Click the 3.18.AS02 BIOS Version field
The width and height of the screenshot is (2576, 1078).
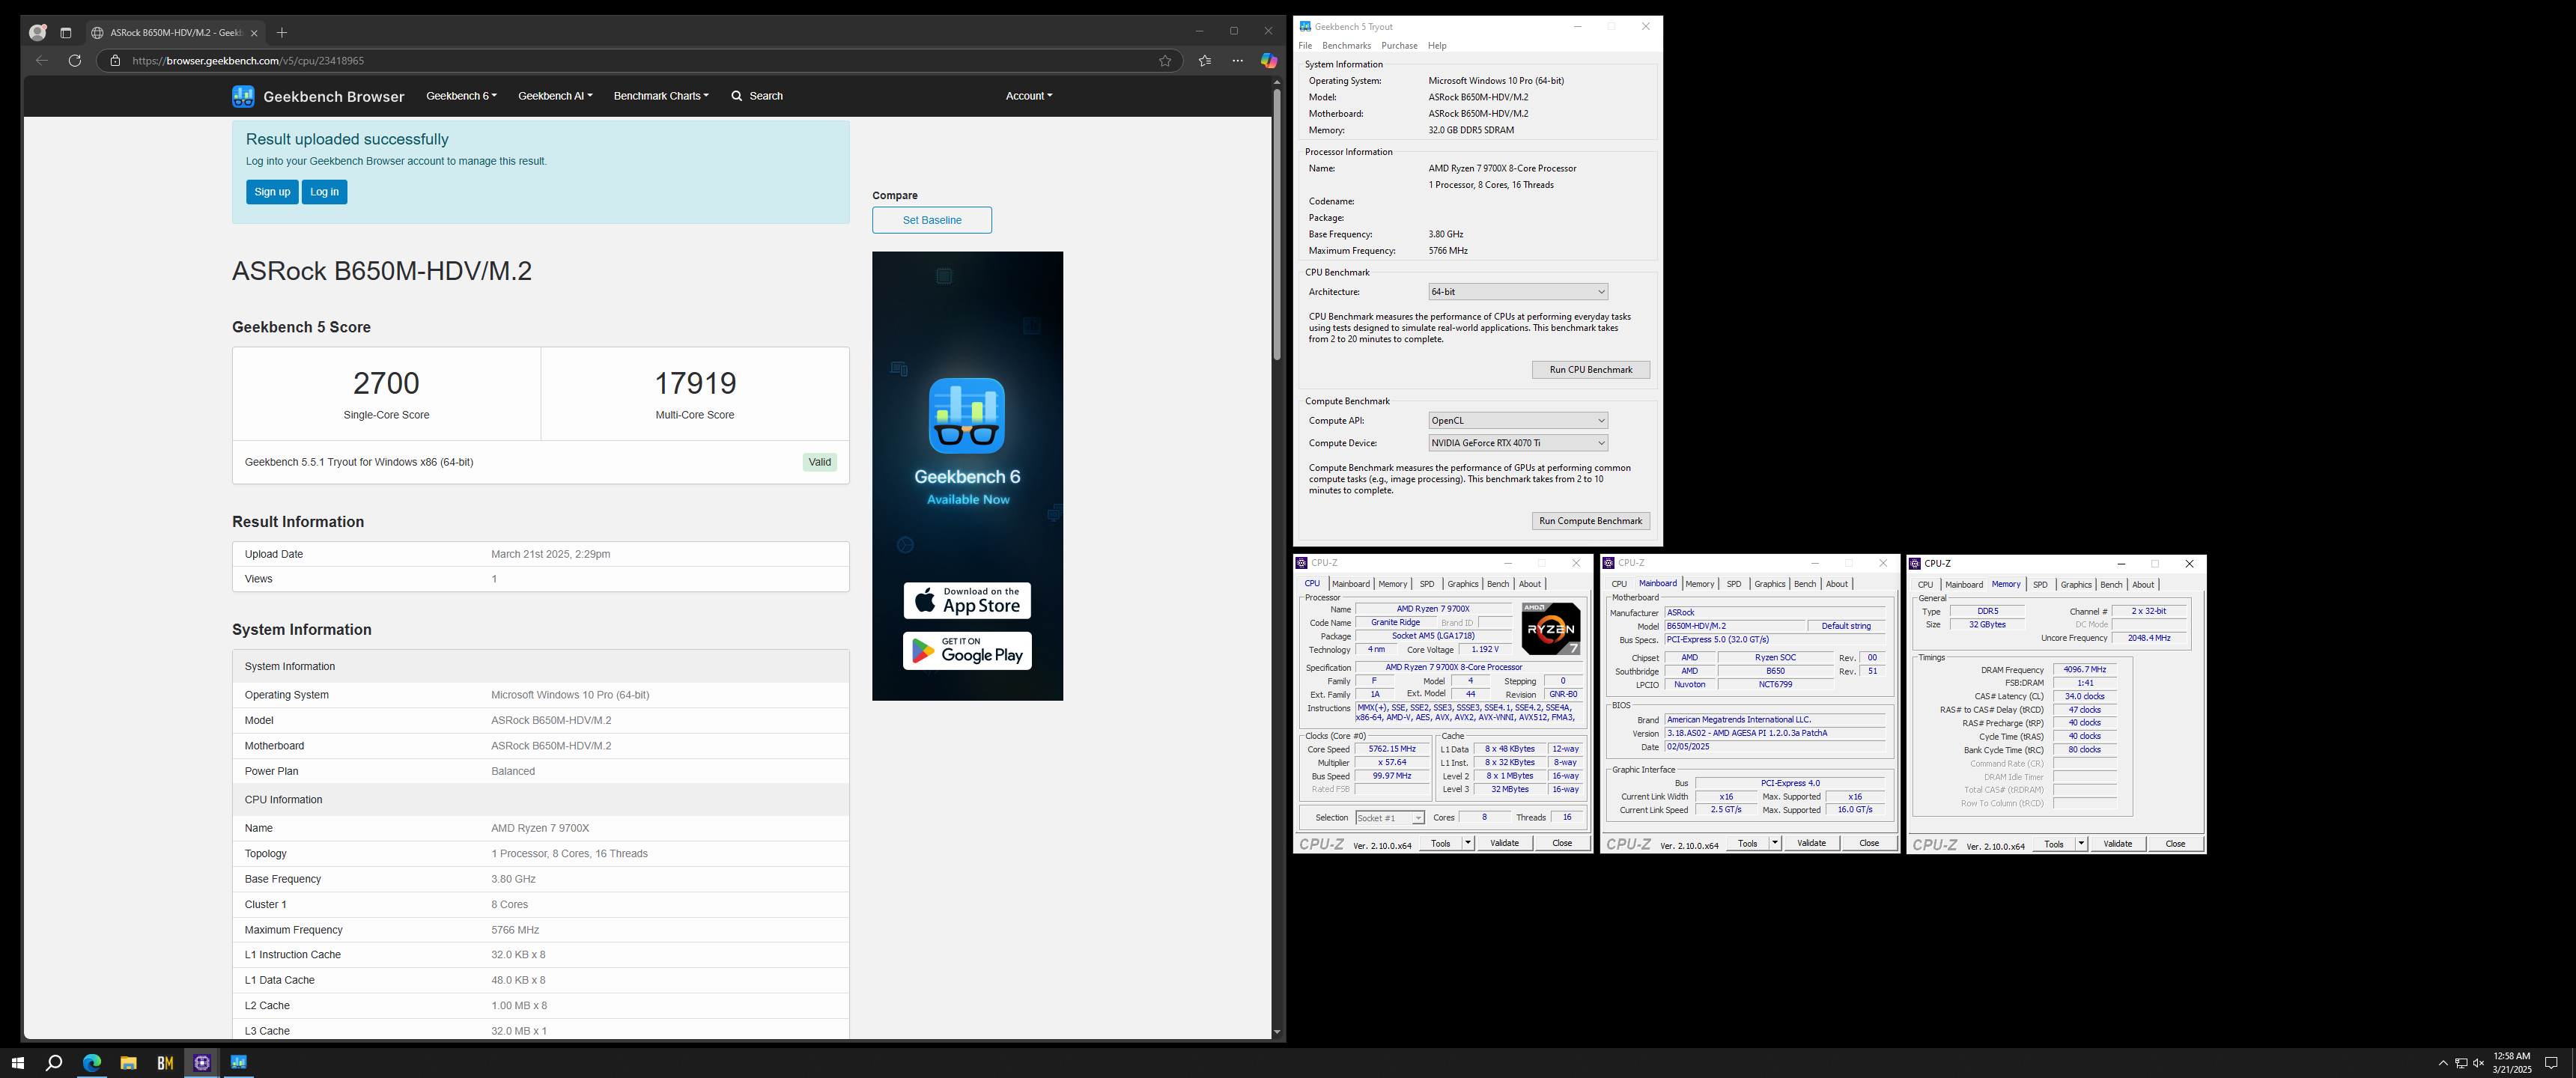click(x=1775, y=733)
